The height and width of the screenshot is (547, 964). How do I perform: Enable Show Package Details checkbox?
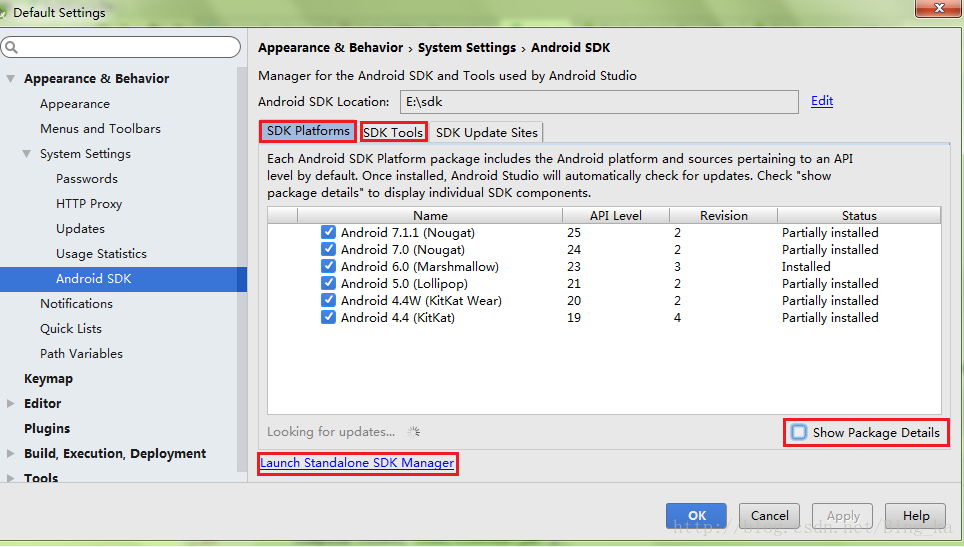point(799,432)
